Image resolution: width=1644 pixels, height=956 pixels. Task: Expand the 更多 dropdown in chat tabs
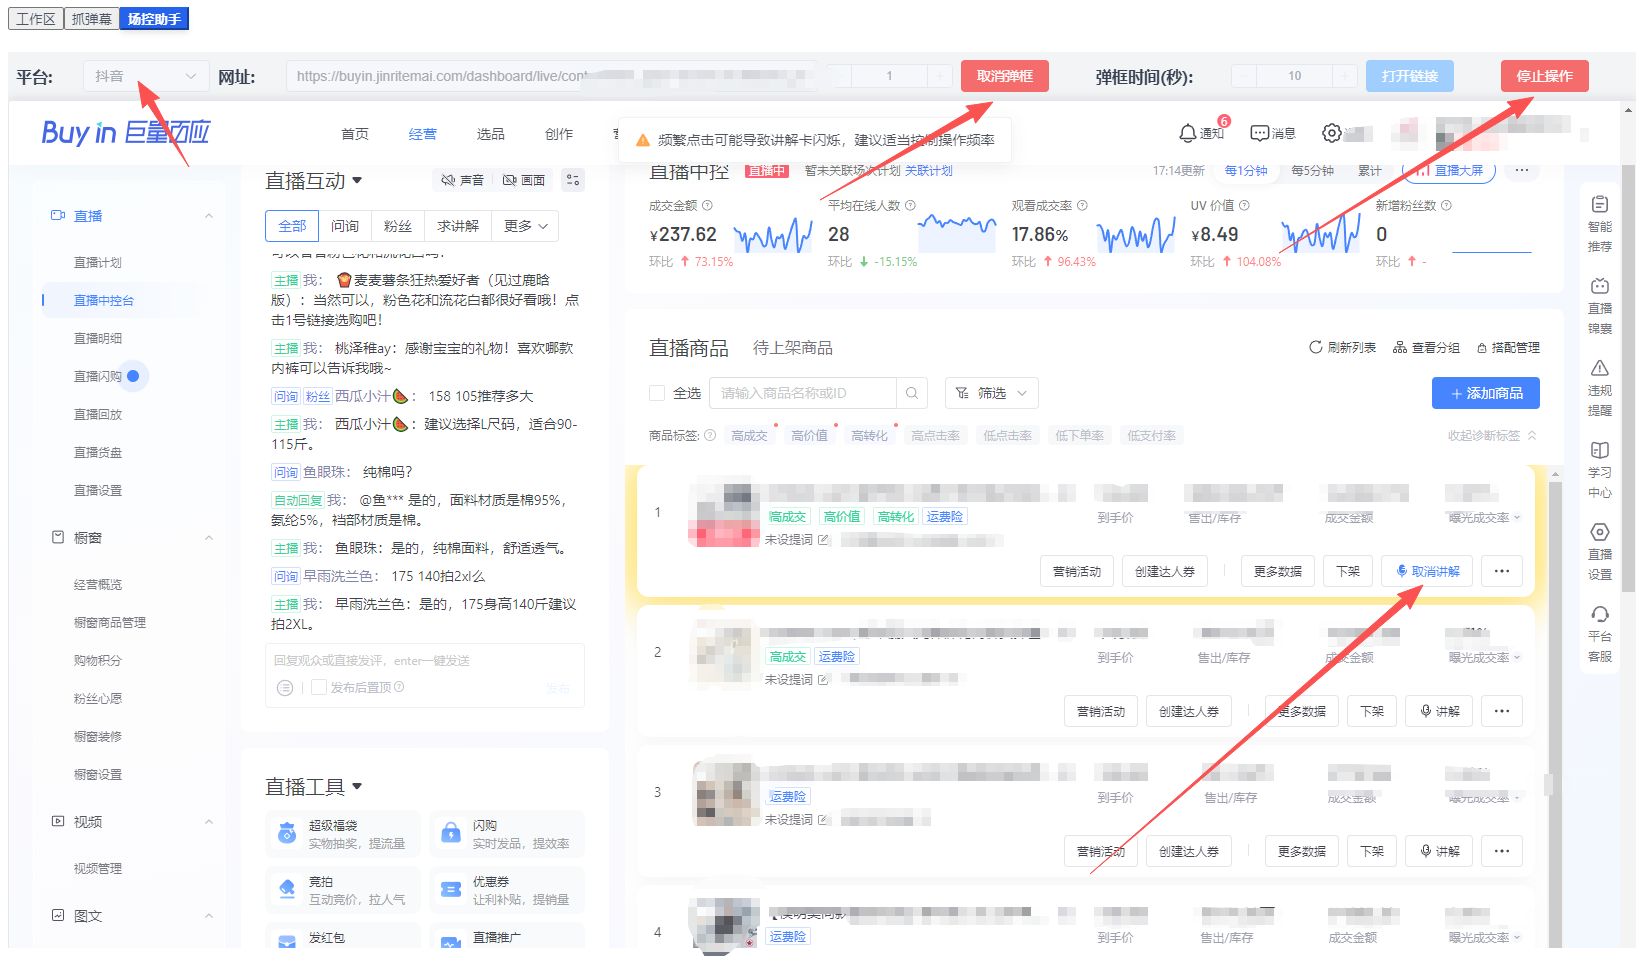coord(524,226)
